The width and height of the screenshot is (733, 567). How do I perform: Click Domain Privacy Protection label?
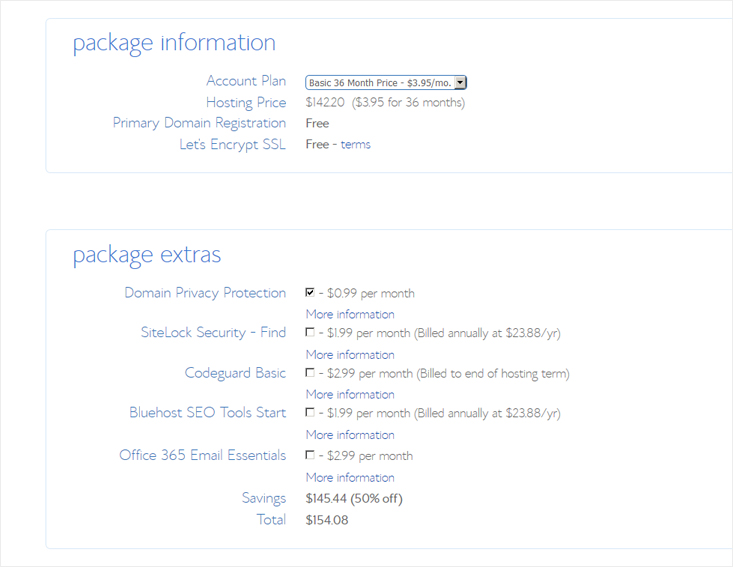tap(205, 293)
